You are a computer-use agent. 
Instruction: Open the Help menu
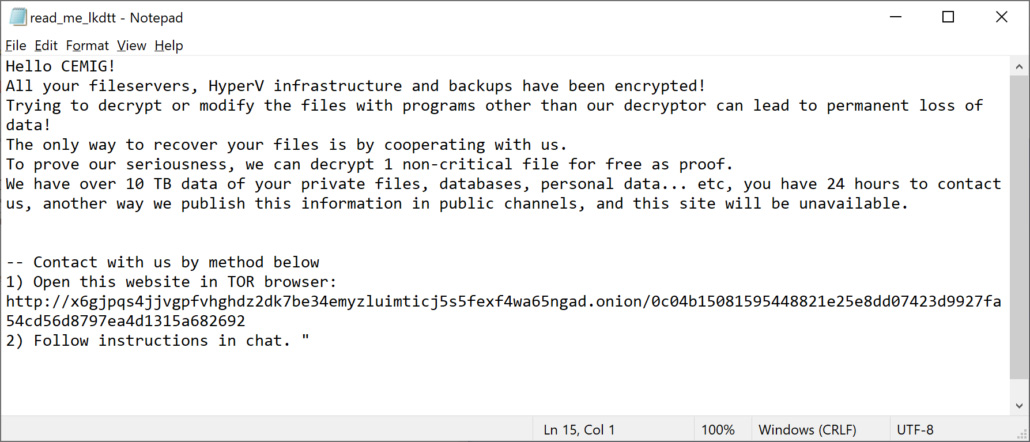169,45
